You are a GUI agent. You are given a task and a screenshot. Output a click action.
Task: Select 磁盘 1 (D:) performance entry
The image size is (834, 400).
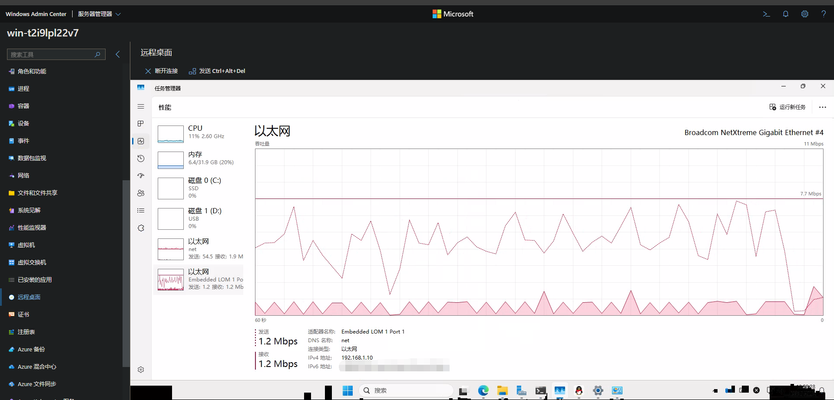click(x=198, y=218)
